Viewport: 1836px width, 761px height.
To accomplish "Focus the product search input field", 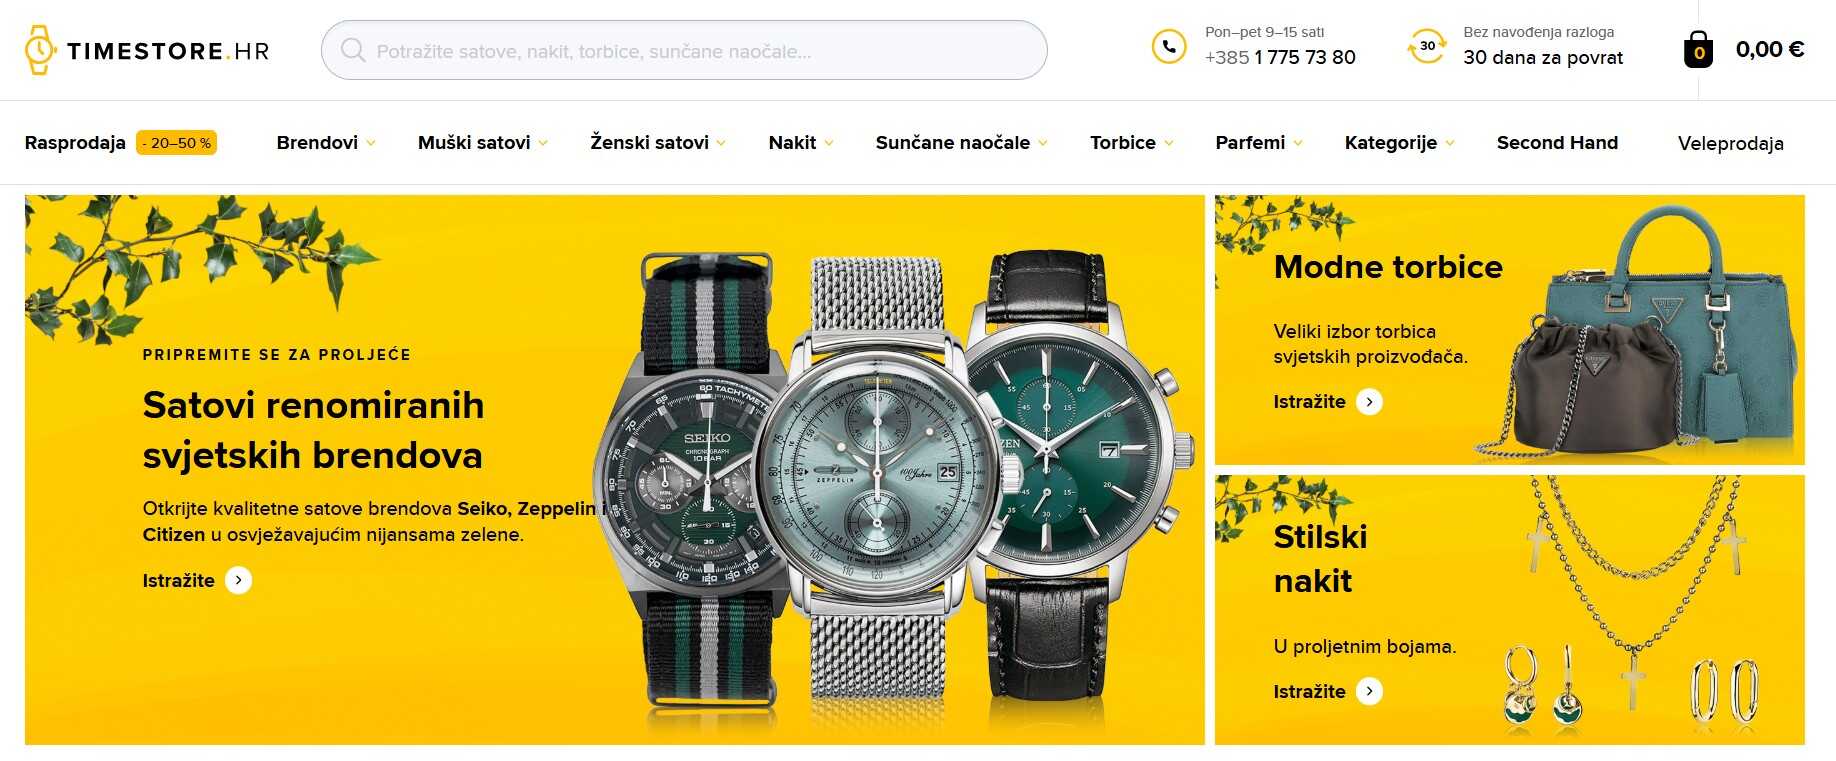I will (684, 50).
